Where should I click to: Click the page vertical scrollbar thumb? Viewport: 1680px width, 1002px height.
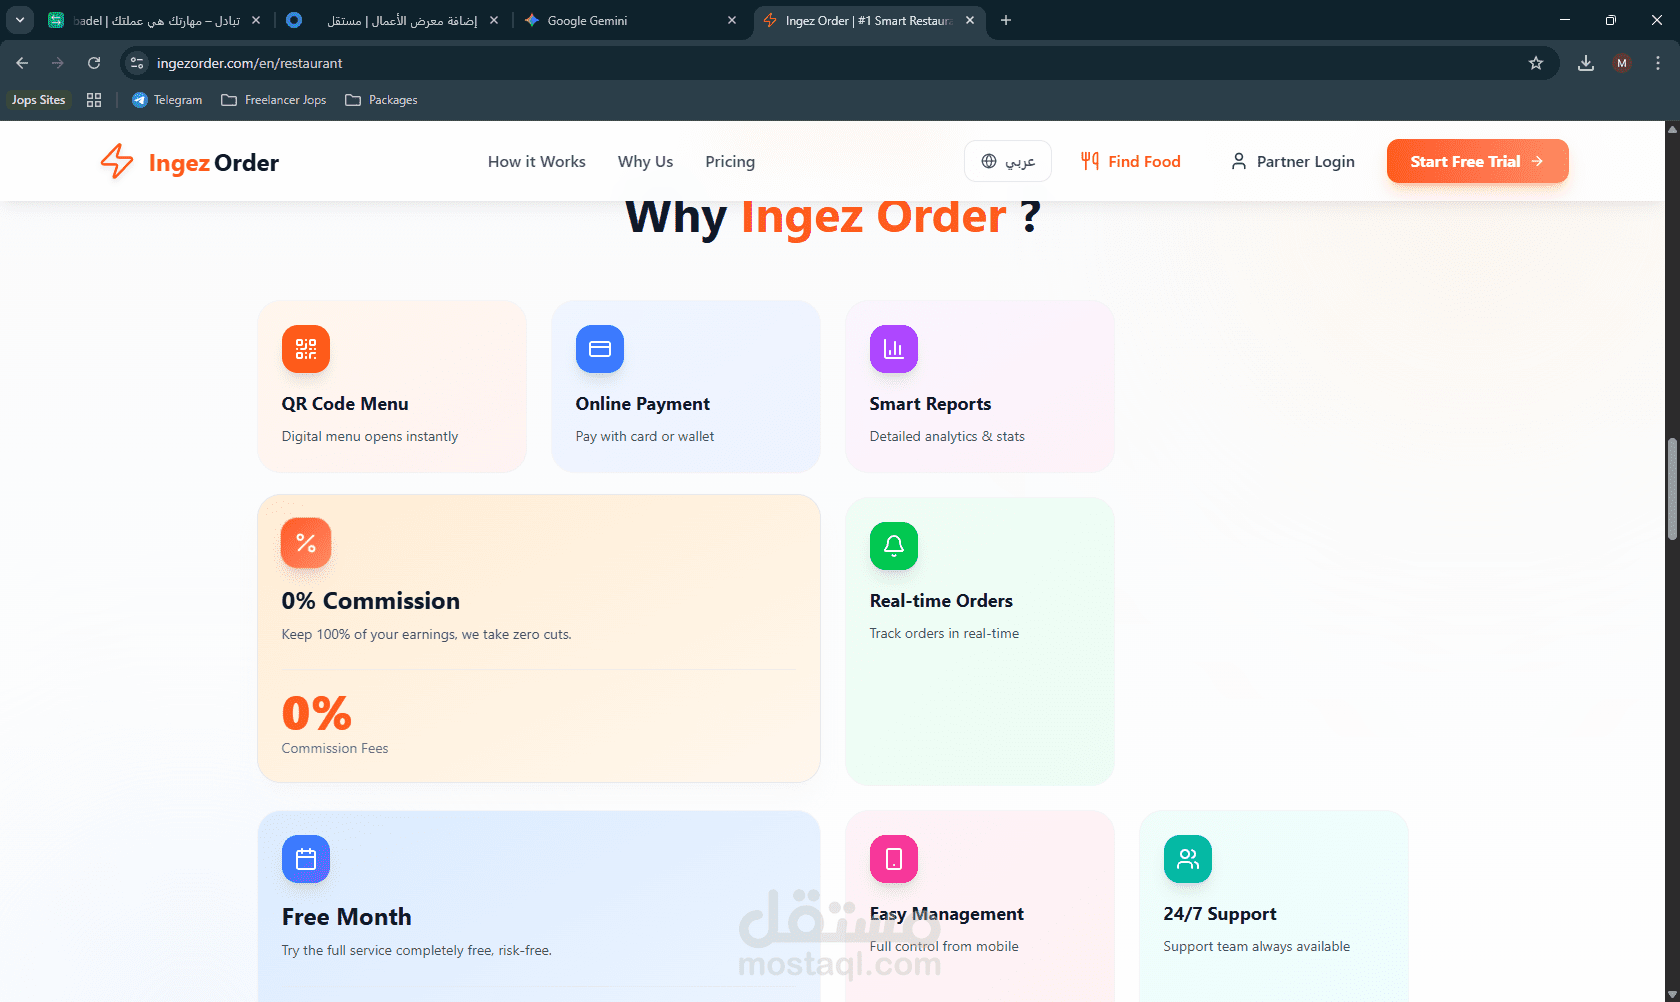[x=1672, y=489]
